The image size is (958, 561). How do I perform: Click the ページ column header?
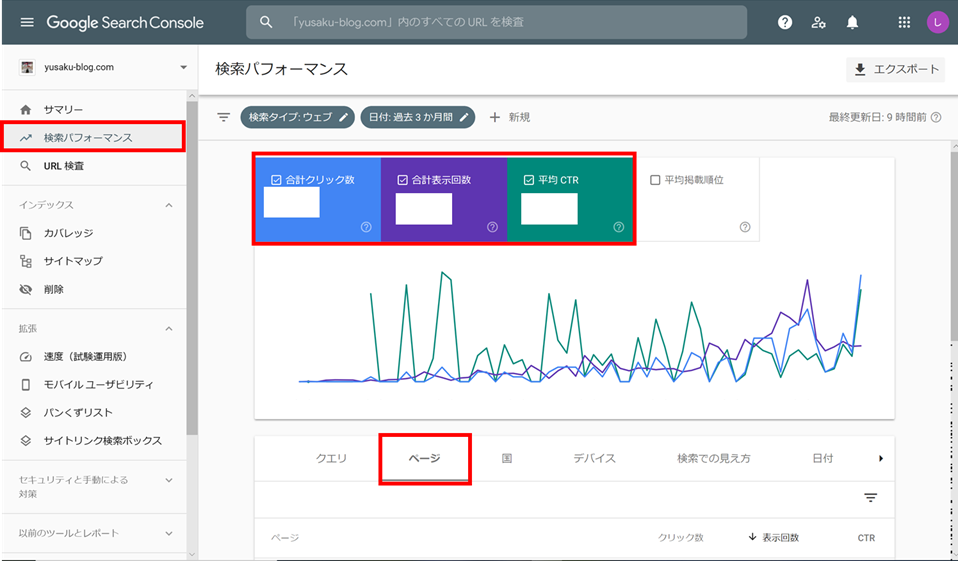pos(285,538)
